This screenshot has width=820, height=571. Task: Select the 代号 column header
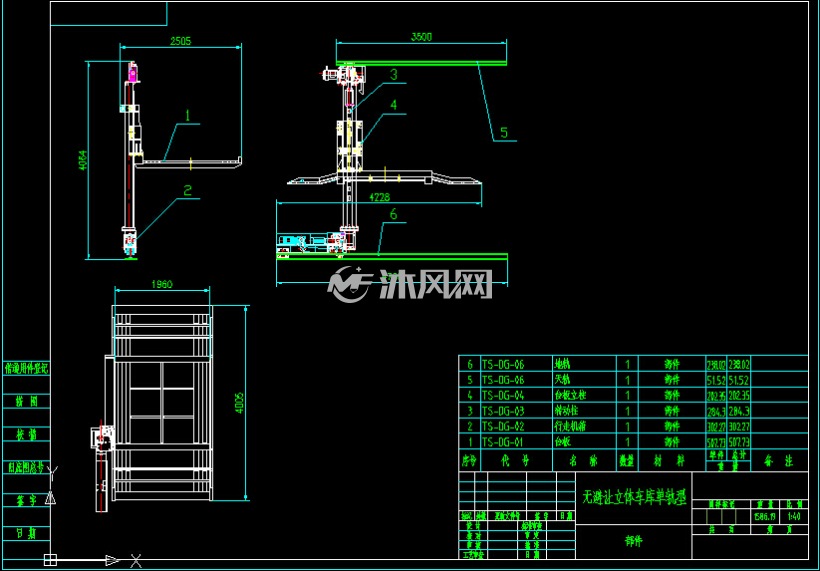(516, 461)
